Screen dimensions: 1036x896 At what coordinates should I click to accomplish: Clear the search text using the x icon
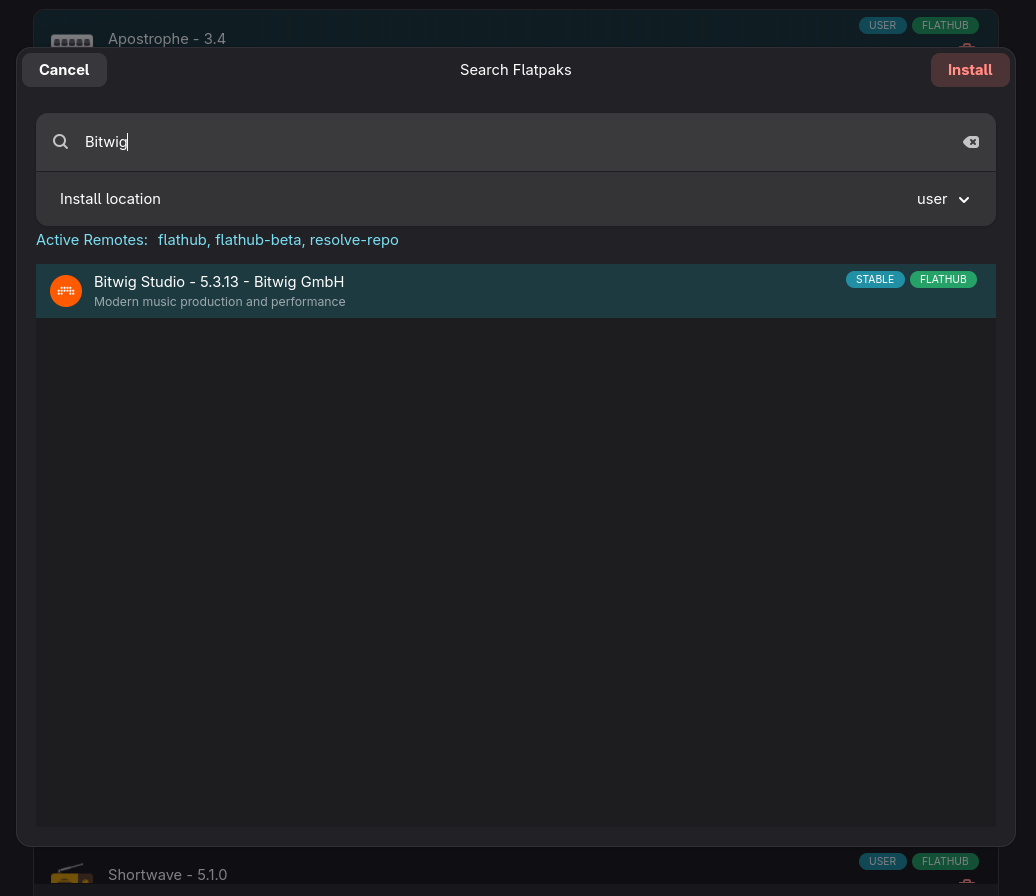(971, 141)
